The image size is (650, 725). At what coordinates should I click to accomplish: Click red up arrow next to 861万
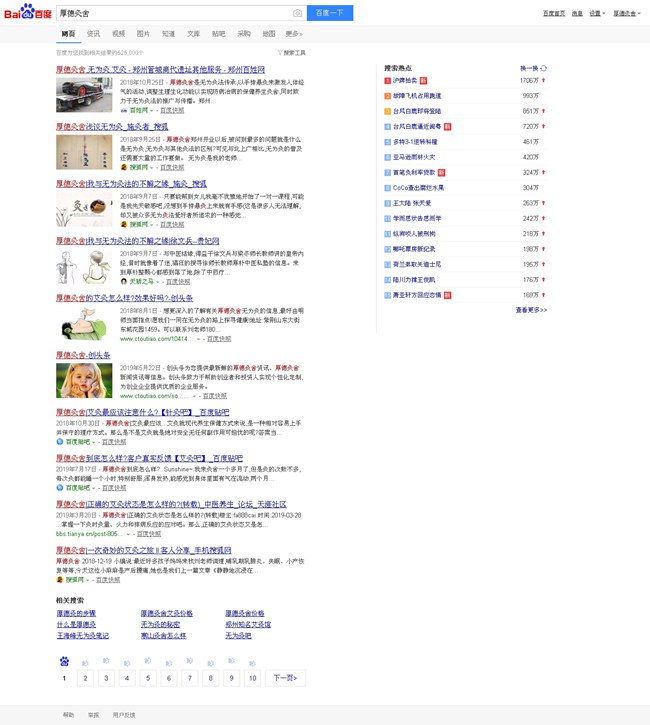(x=544, y=111)
